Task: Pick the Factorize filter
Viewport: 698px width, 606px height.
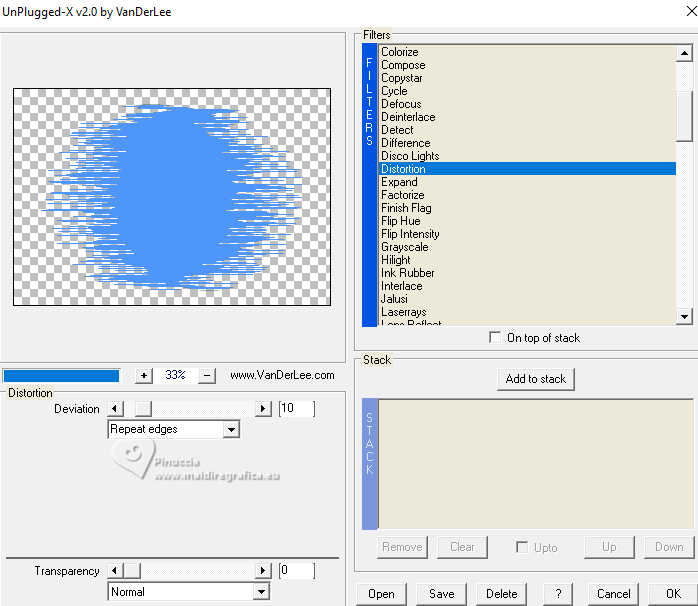Action: point(527,195)
